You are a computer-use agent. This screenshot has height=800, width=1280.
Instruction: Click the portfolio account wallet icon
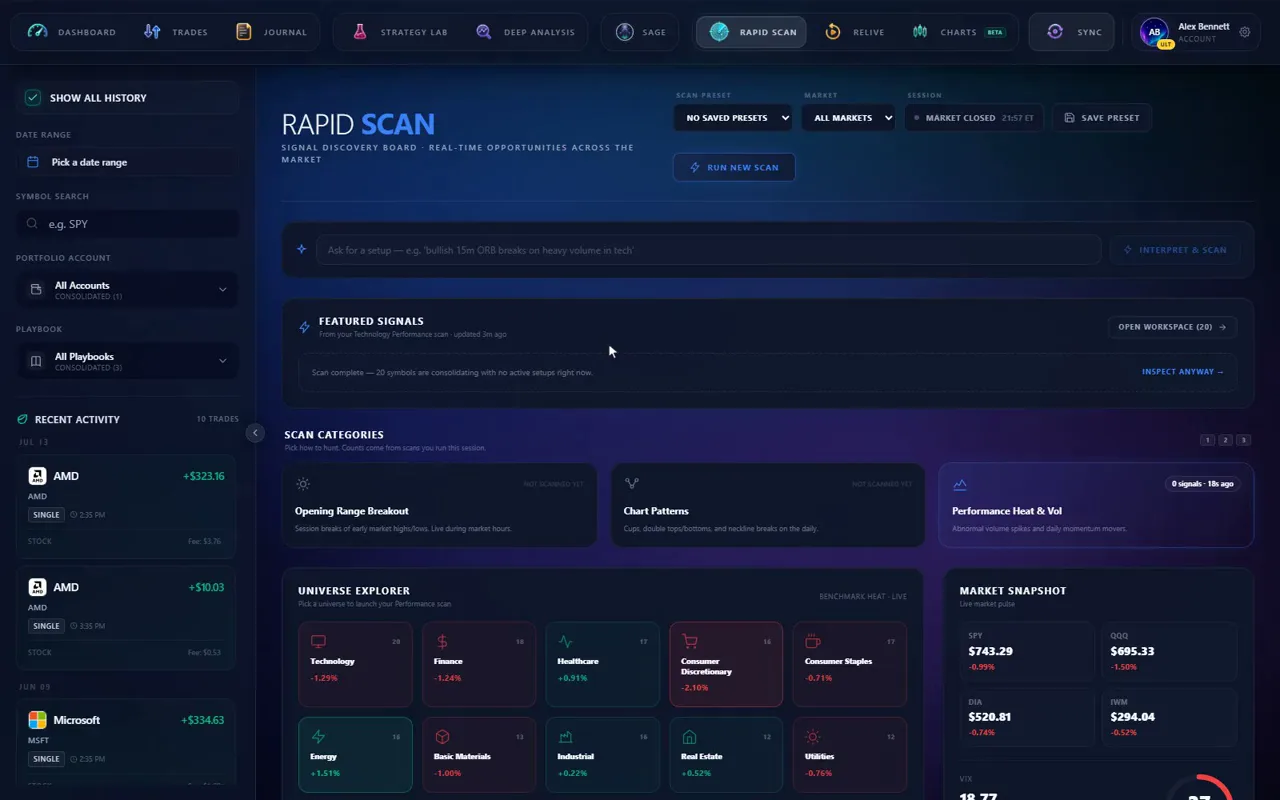point(36,290)
